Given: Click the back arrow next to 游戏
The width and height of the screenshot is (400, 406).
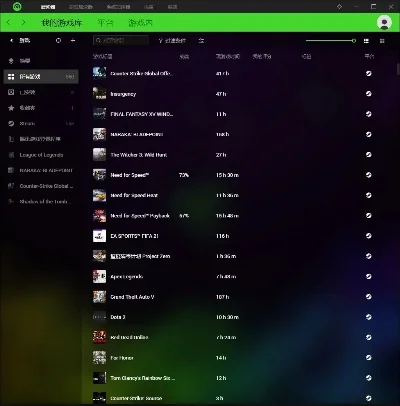Looking at the screenshot, I should coord(12,41).
